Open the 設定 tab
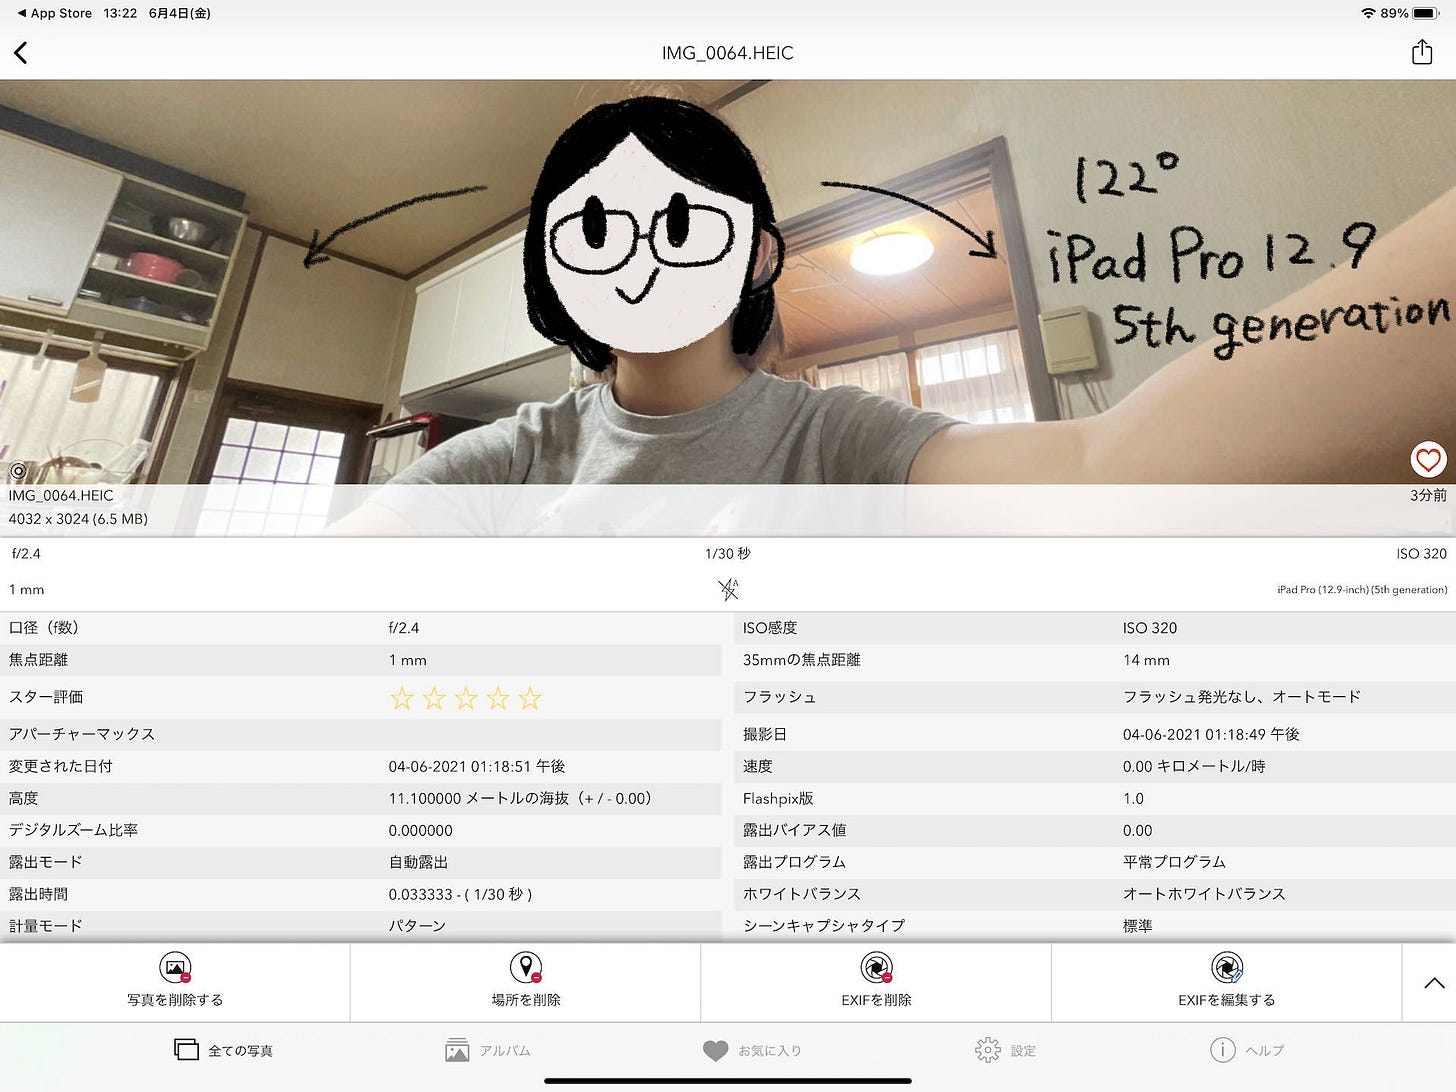Viewport: 1456px width, 1092px height. pyautogui.click(x=1006, y=1050)
